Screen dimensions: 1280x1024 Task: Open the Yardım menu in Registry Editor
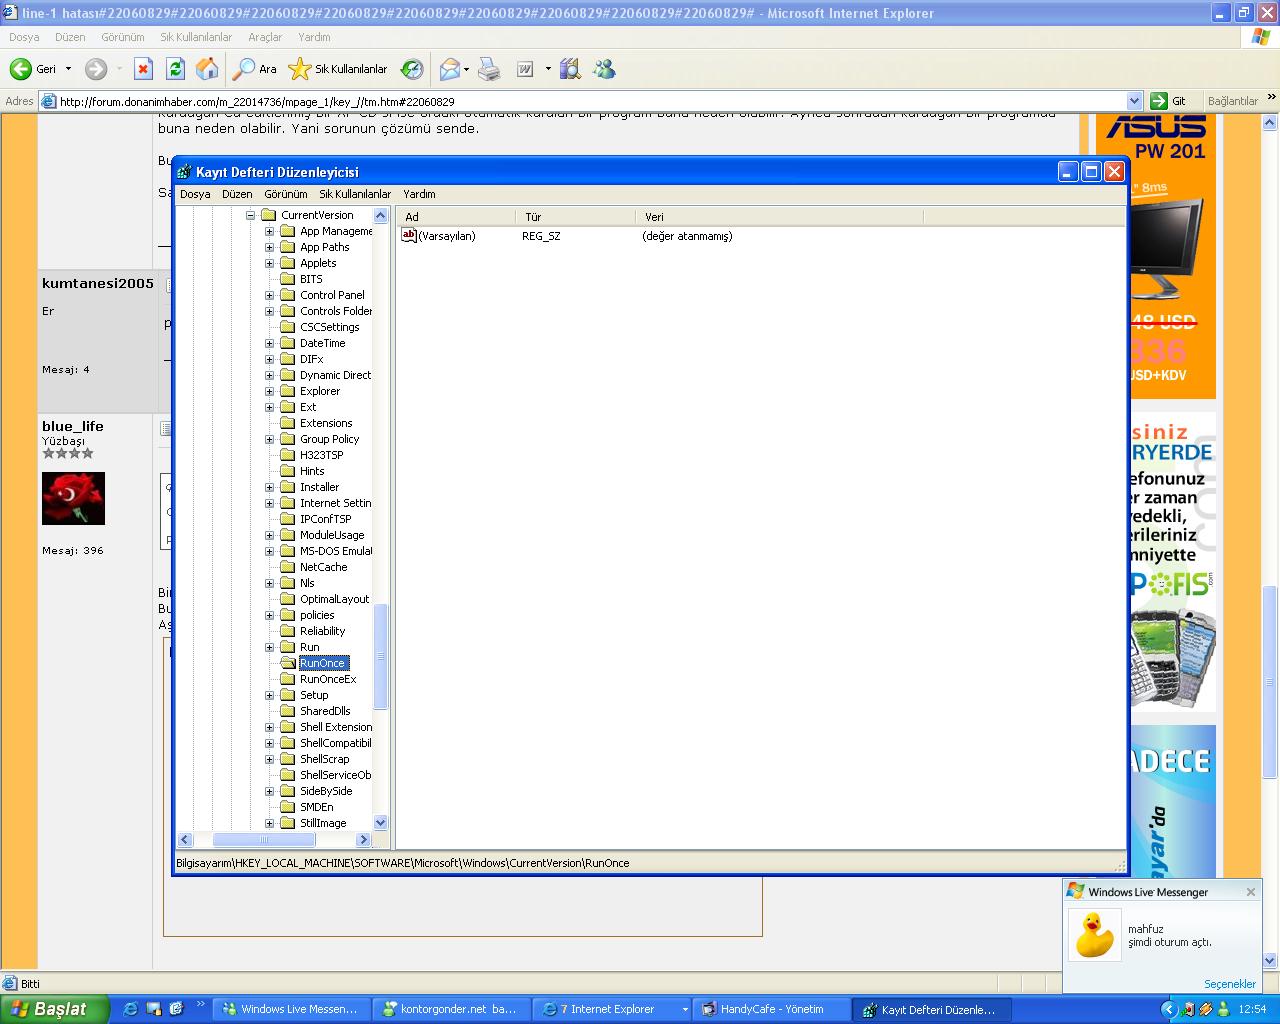tap(419, 194)
